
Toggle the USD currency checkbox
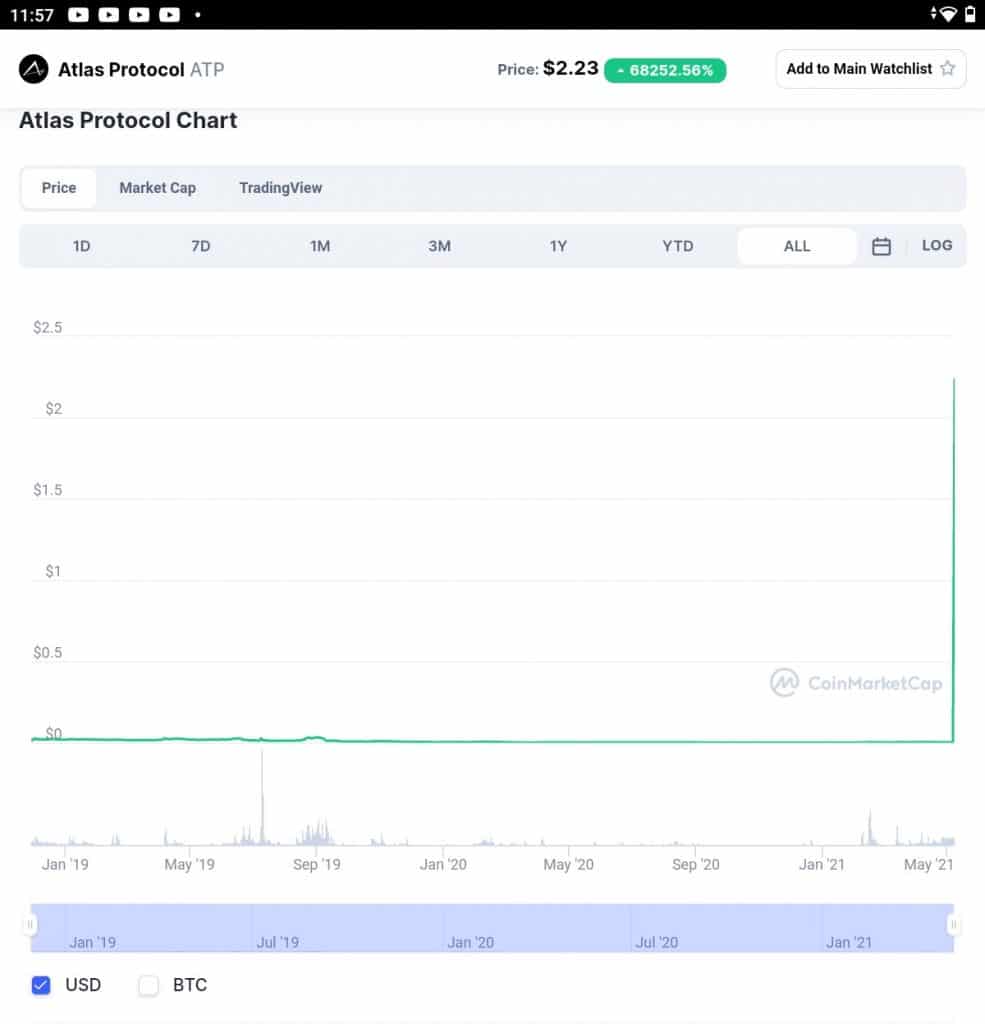tap(41, 985)
